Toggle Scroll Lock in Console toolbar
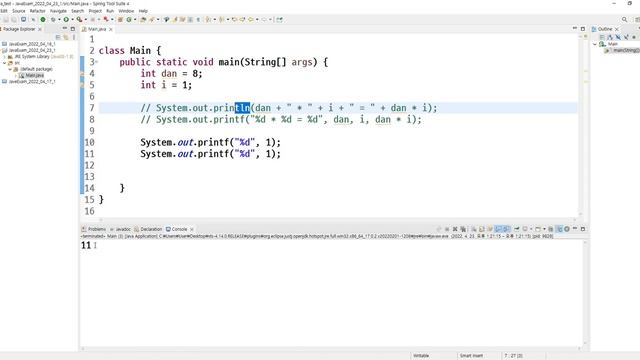This screenshot has height=360, width=640. coord(481,229)
